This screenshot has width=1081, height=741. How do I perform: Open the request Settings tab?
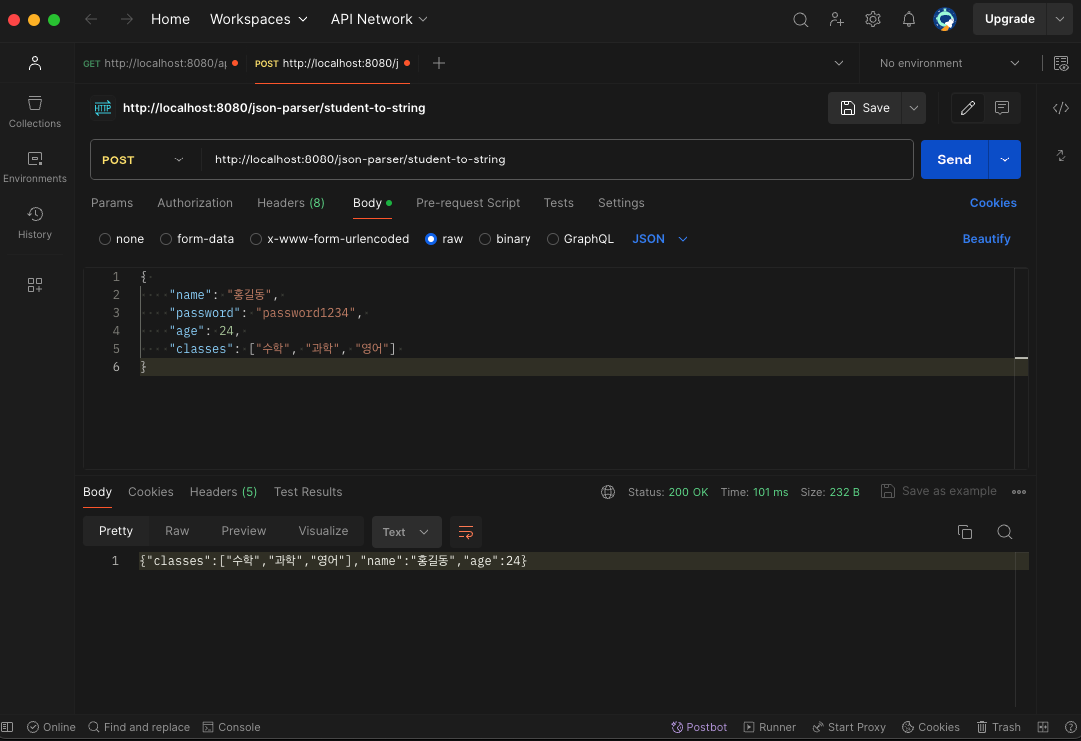[621, 203]
